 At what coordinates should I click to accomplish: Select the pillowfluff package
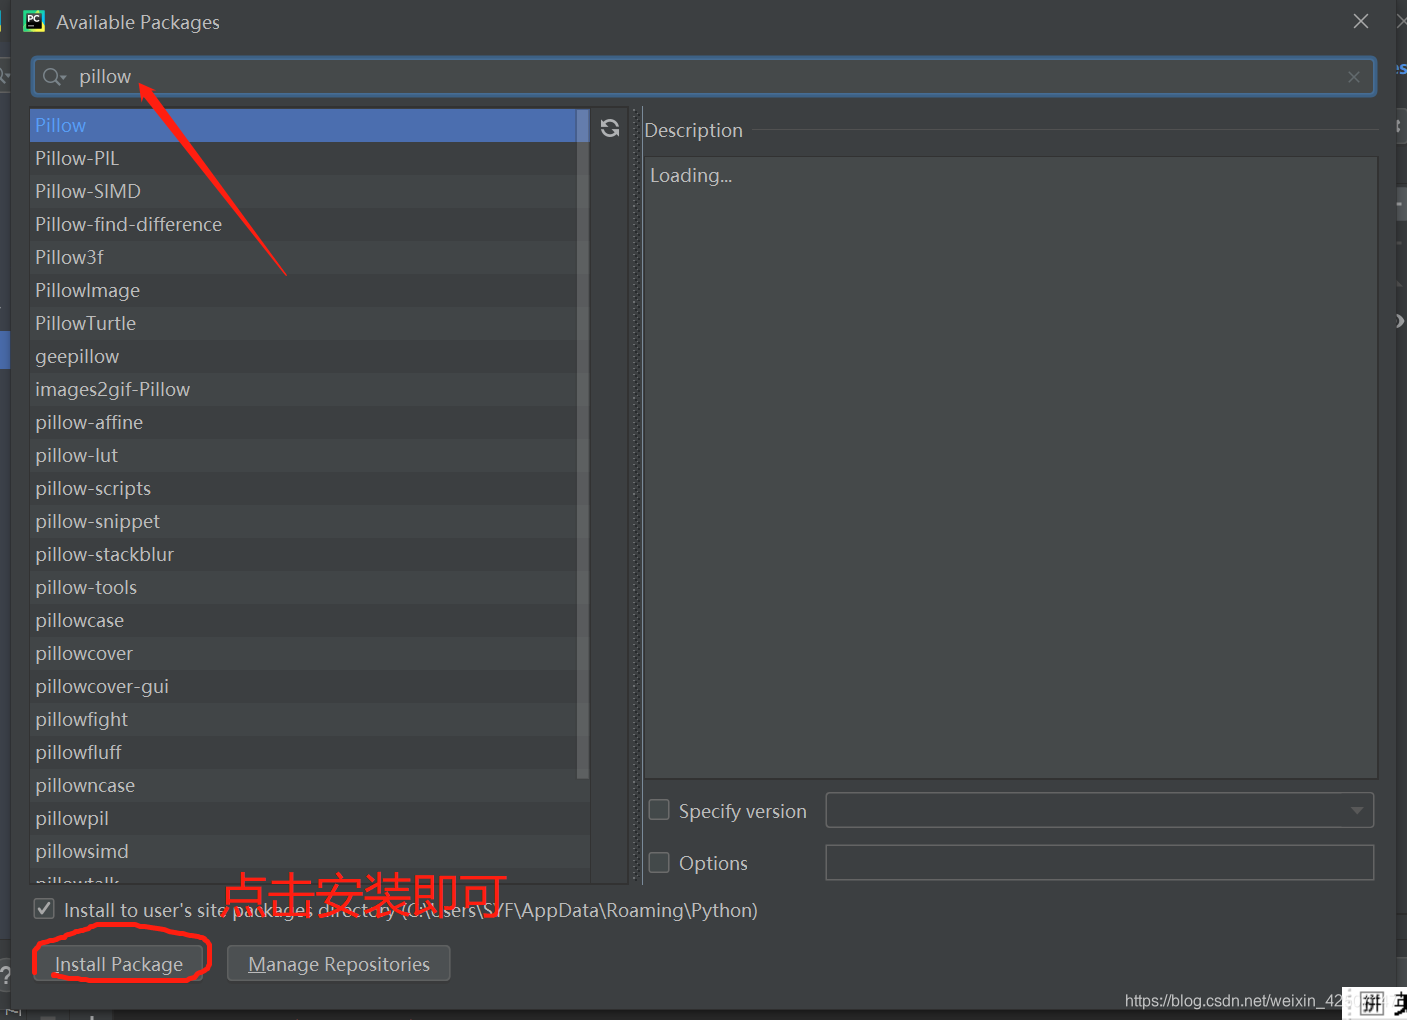(304, 752)
